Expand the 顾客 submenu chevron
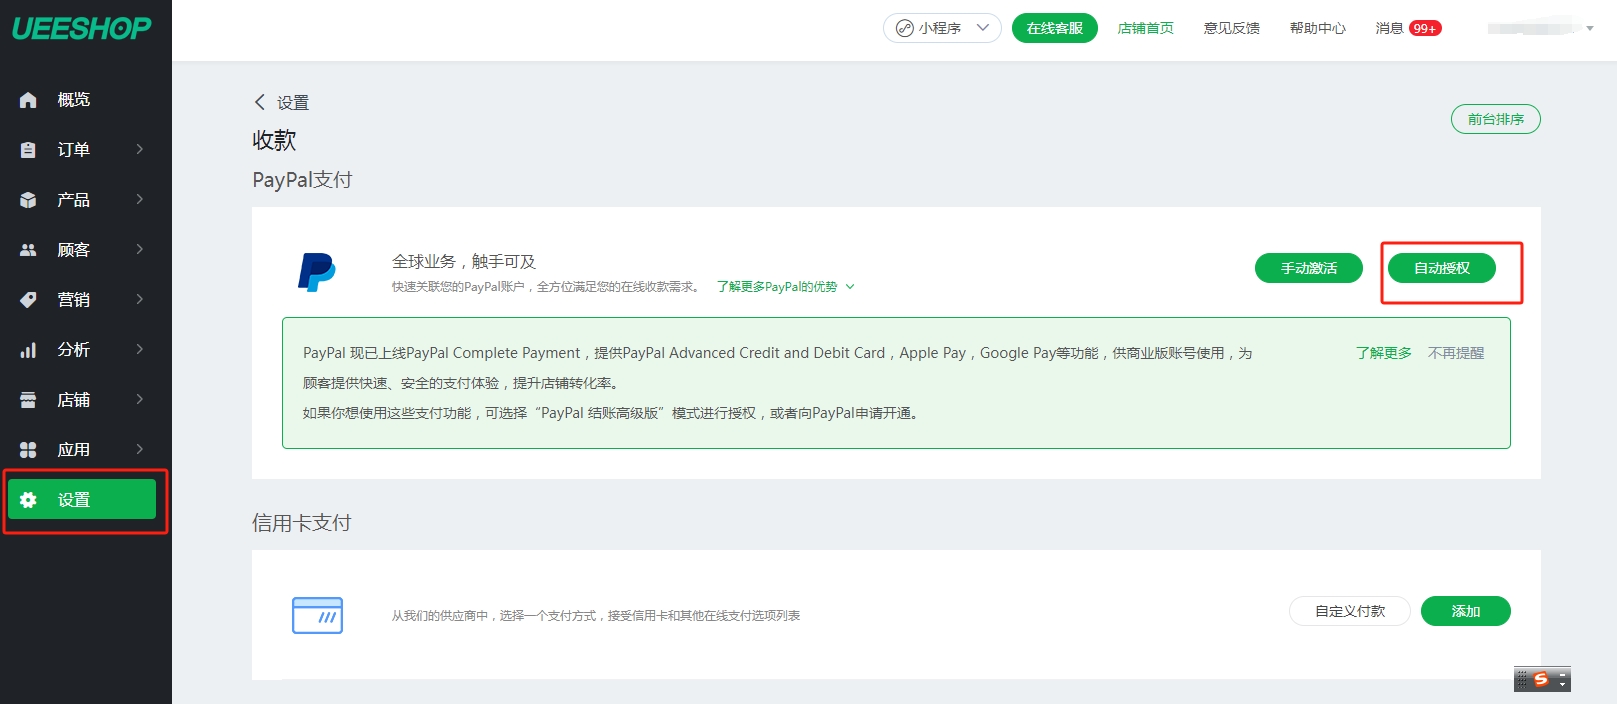1617x704 pixels. pyautogui.click(x=140, y=249)
